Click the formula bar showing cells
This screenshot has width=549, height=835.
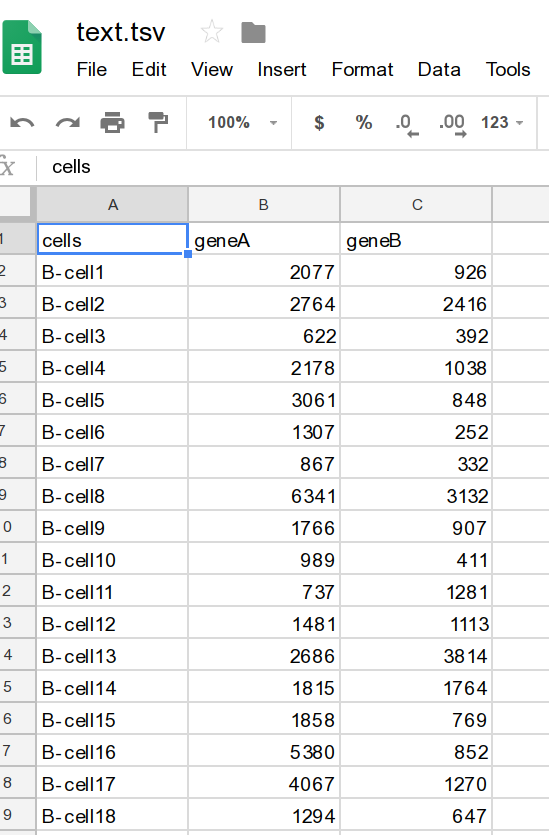[x=293, y=167]
